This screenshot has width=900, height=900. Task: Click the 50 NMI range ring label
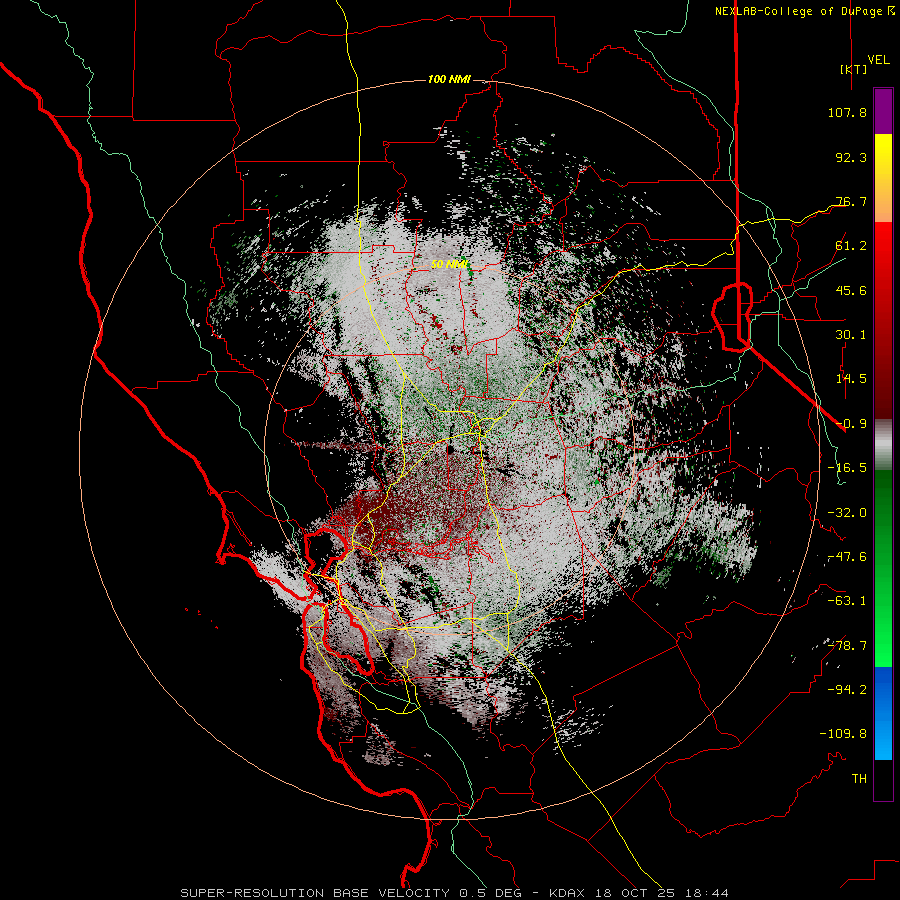point(449,265)
